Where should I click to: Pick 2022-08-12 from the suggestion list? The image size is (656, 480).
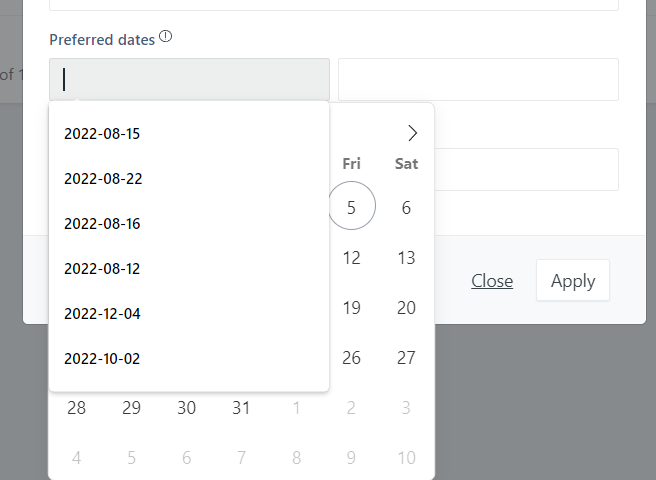(189, 269)
